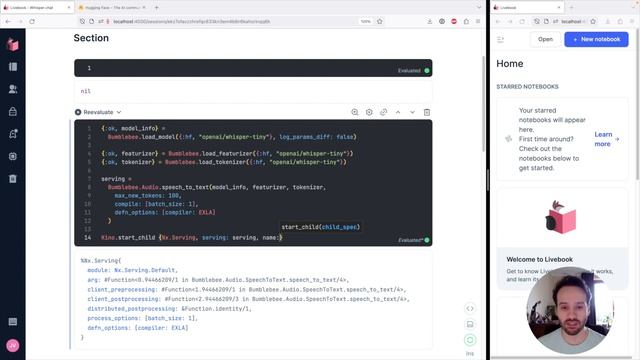List all tabs chevron in left browser

tap(478, 7)
